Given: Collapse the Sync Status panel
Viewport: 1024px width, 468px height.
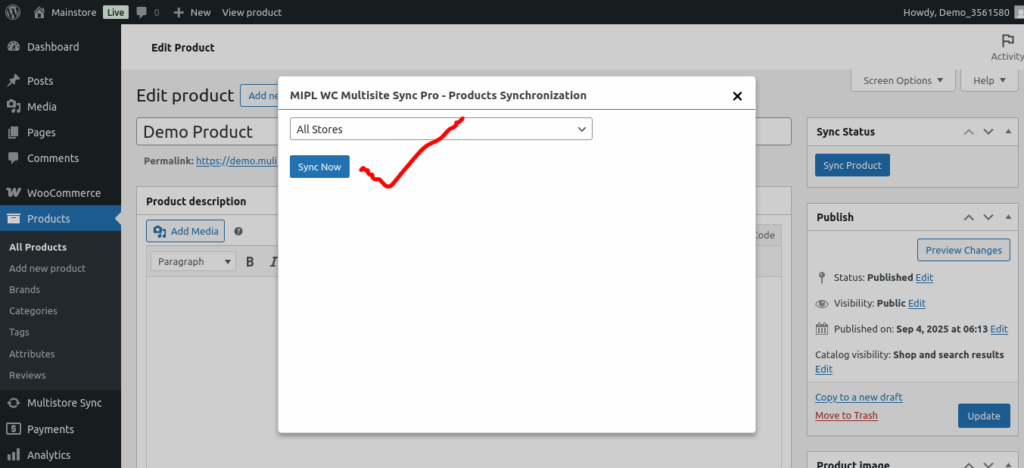Looking at the screenshot, I should [x=1006, y=132].
